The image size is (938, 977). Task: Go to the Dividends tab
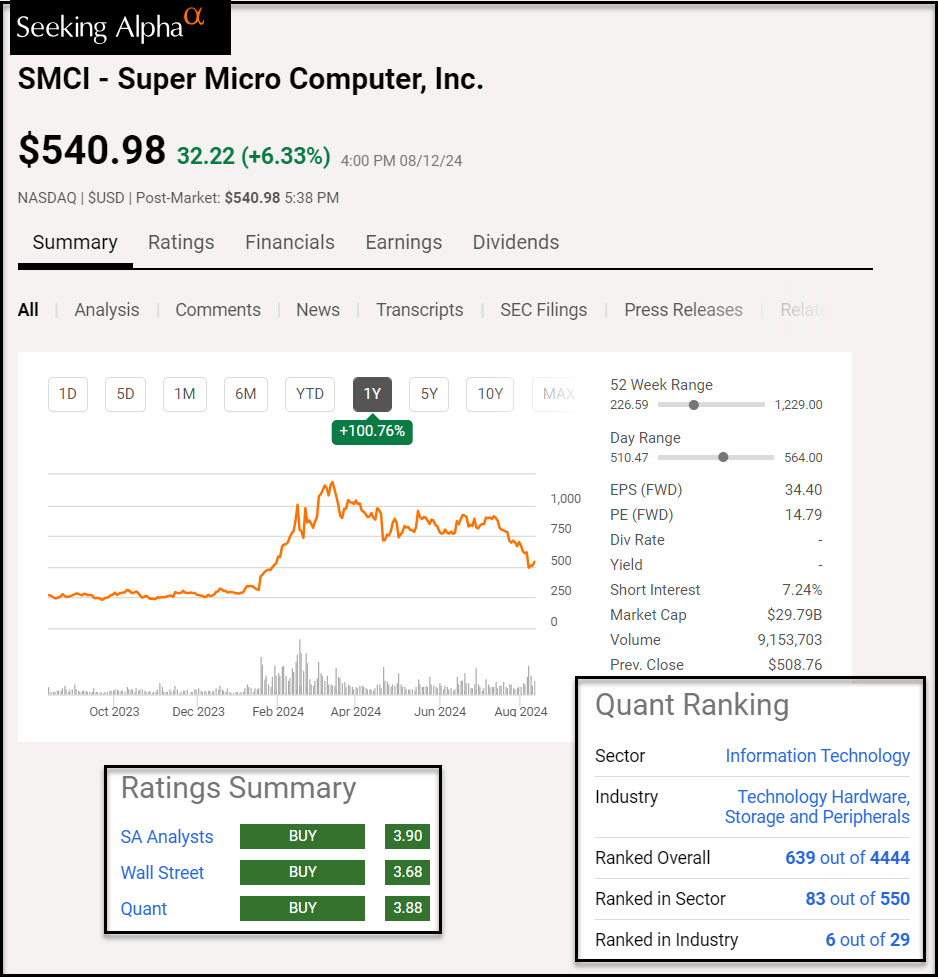click(515, 242)
